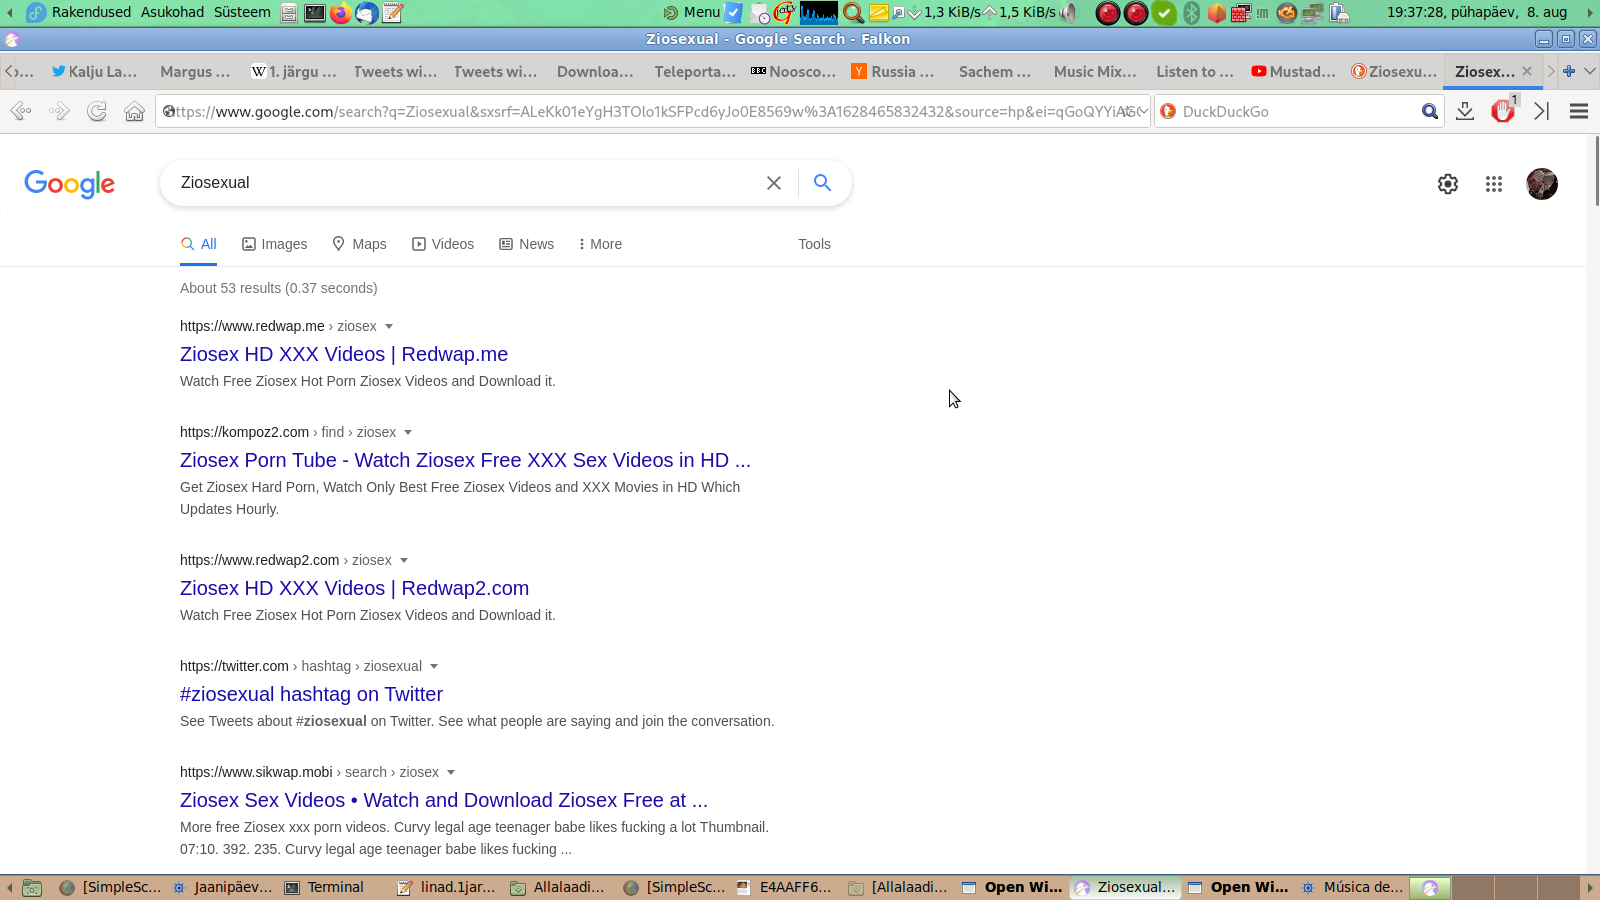Select the Russia browser tab
Screen dimensions: 1600x900
[x=893, y=71]
